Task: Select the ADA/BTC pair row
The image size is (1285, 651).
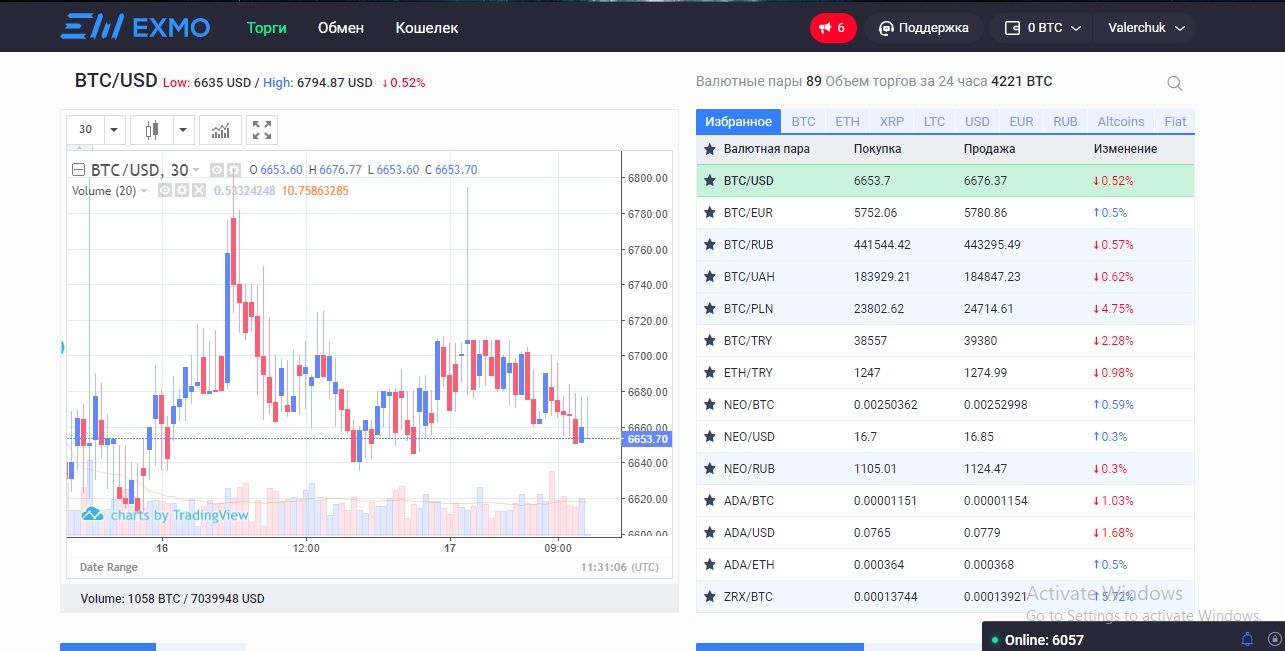Action: pos(945,501)
